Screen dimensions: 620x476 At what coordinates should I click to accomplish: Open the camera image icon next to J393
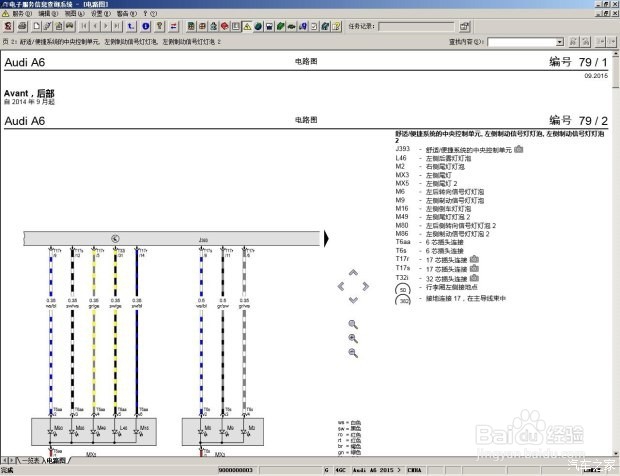coord(519,149)
